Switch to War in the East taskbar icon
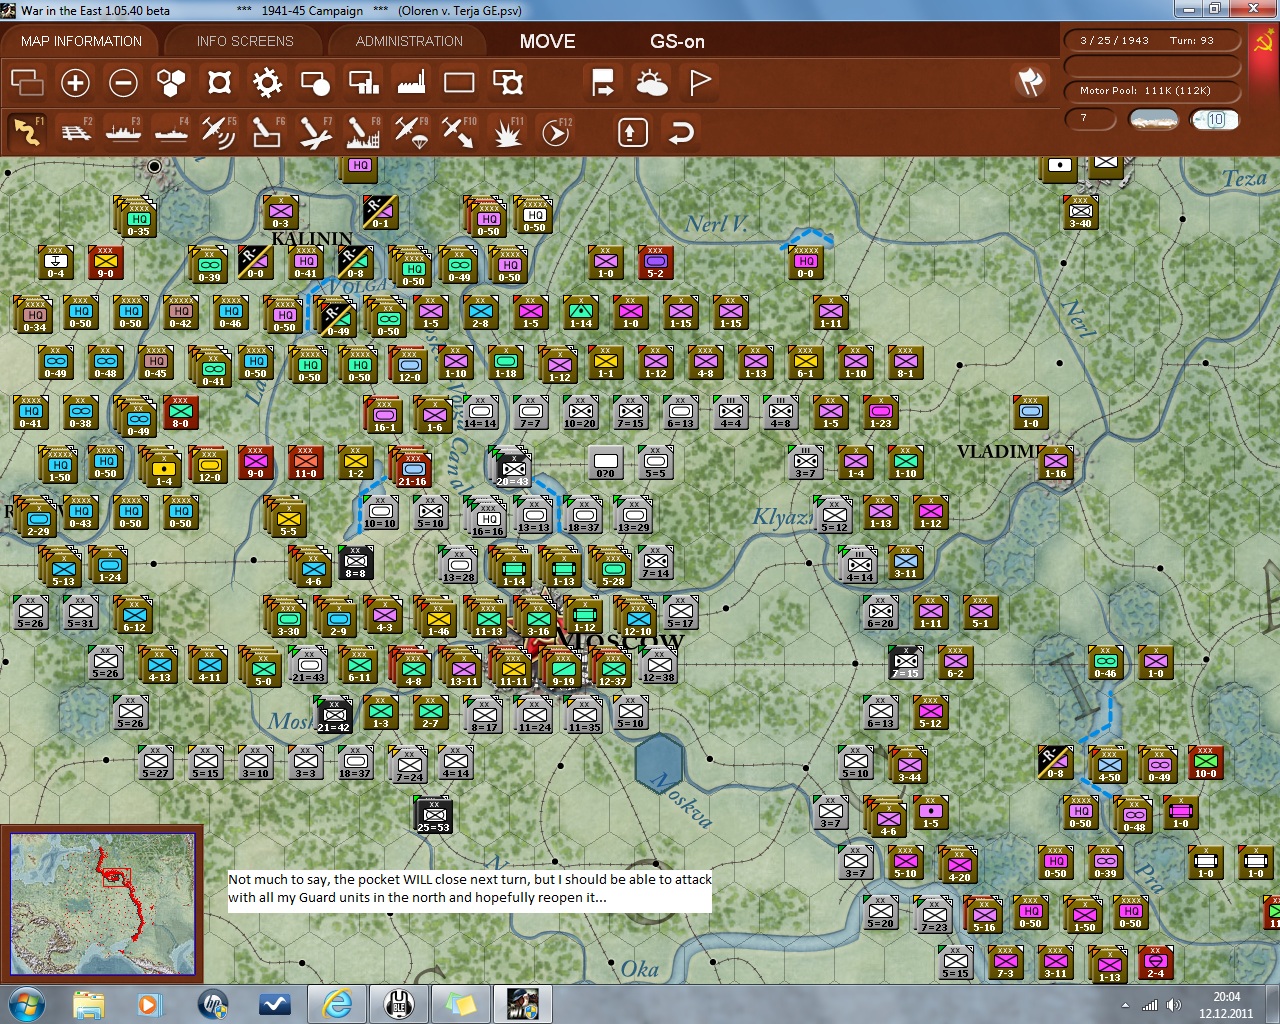Viewport: 1280px width, 1024px height. 523,1003
